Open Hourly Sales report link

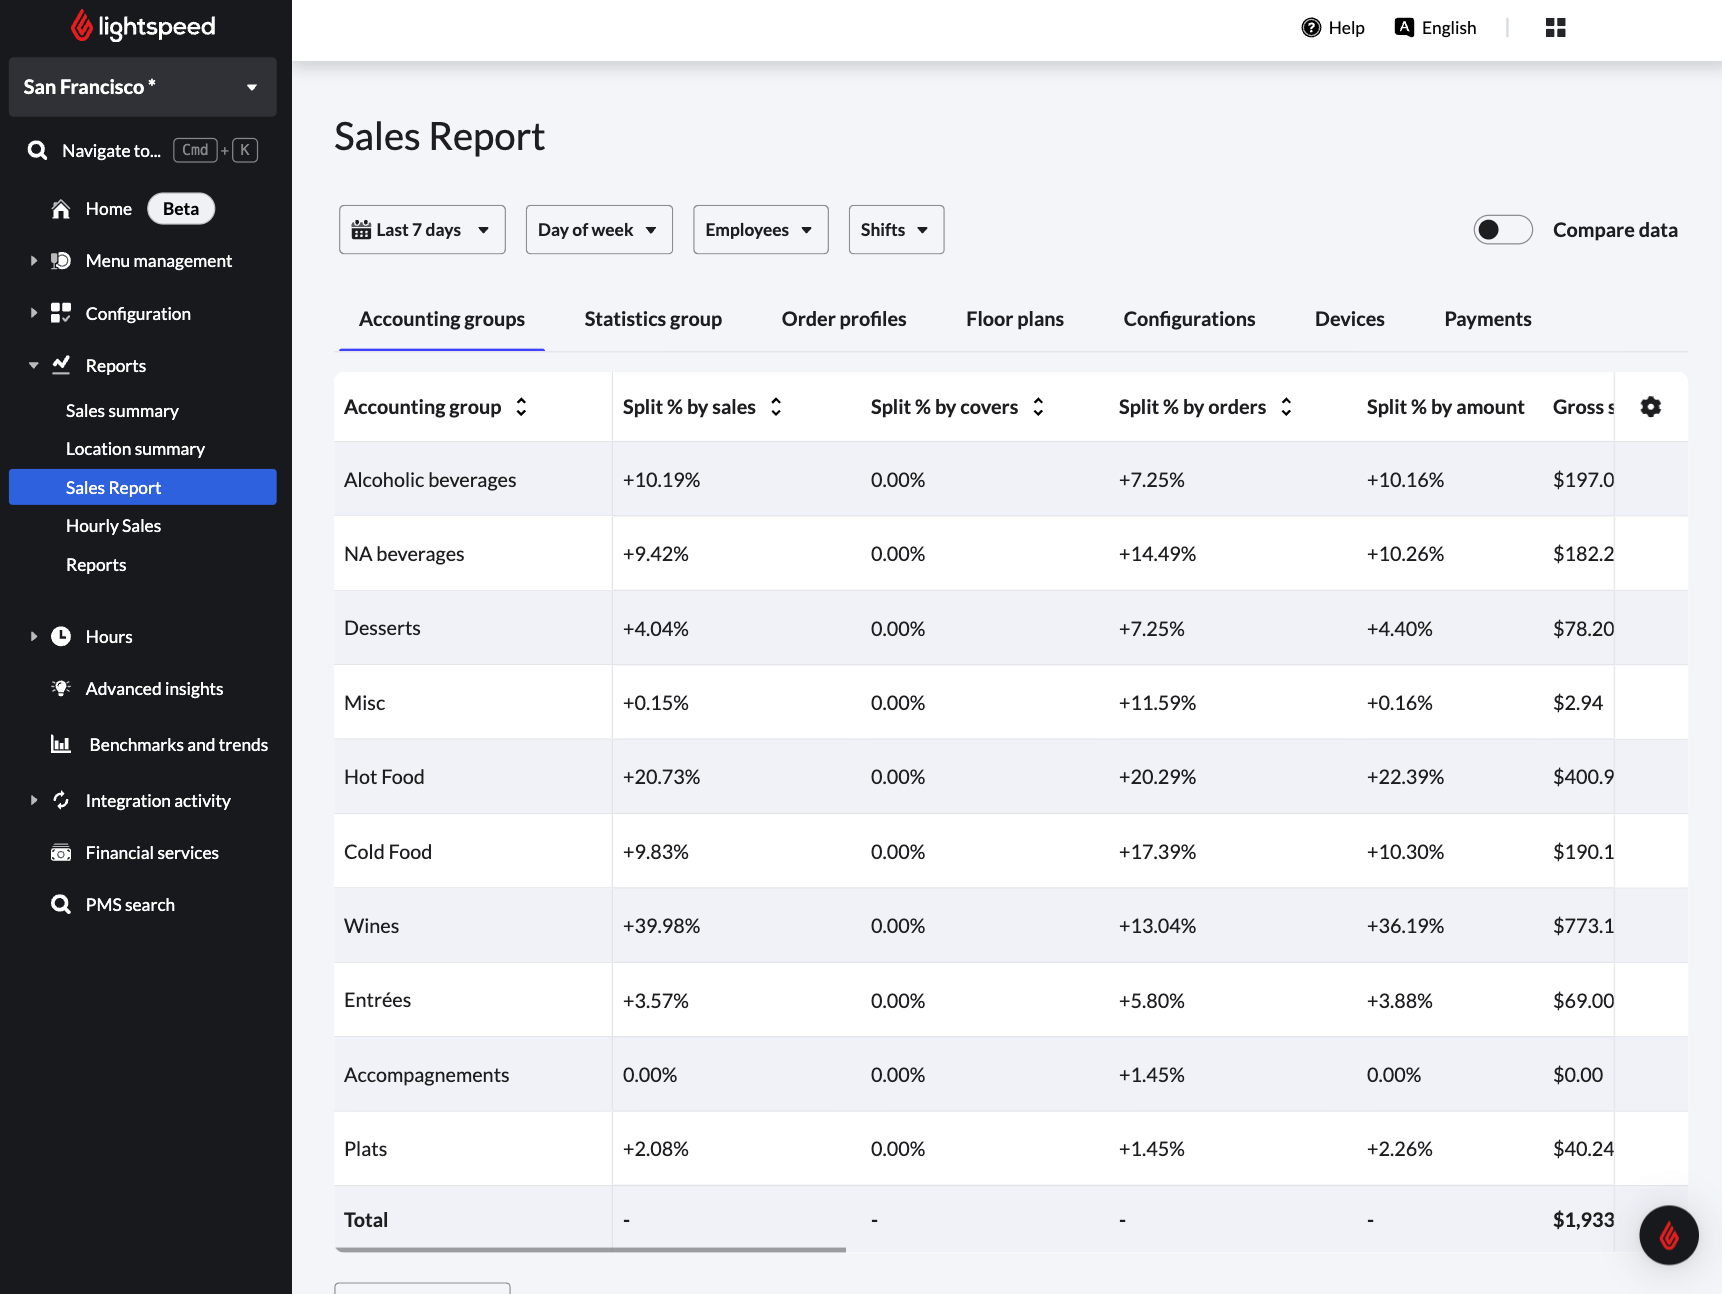tap(113, 526)
